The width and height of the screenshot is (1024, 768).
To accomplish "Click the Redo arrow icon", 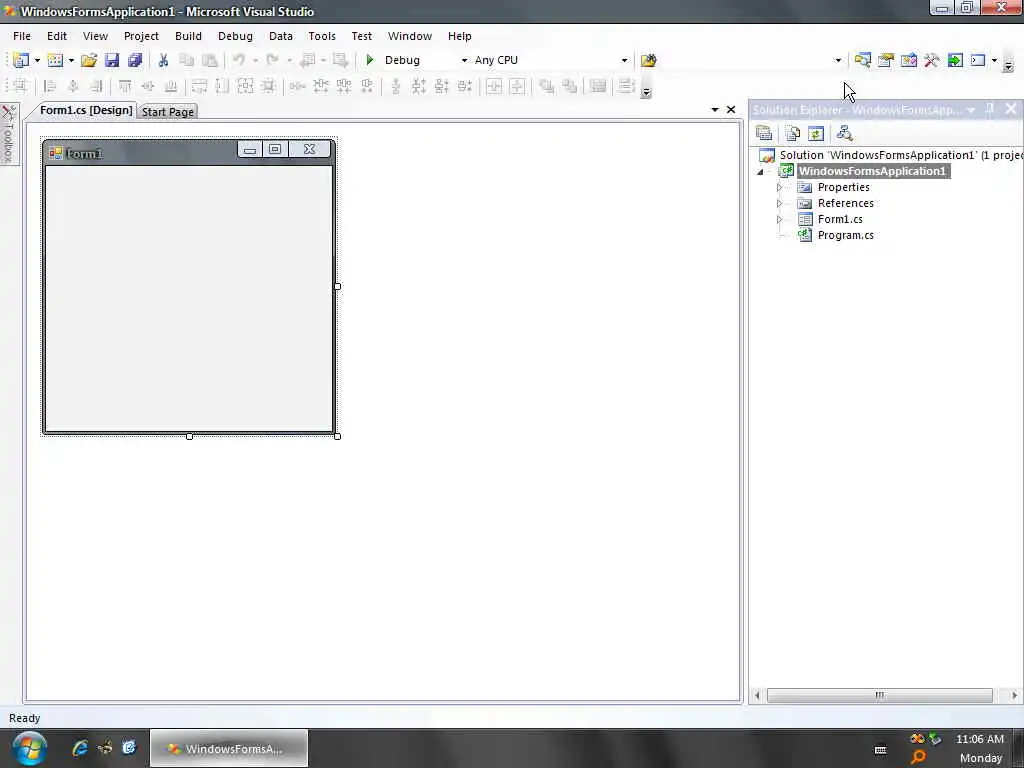I will point(273,60).
